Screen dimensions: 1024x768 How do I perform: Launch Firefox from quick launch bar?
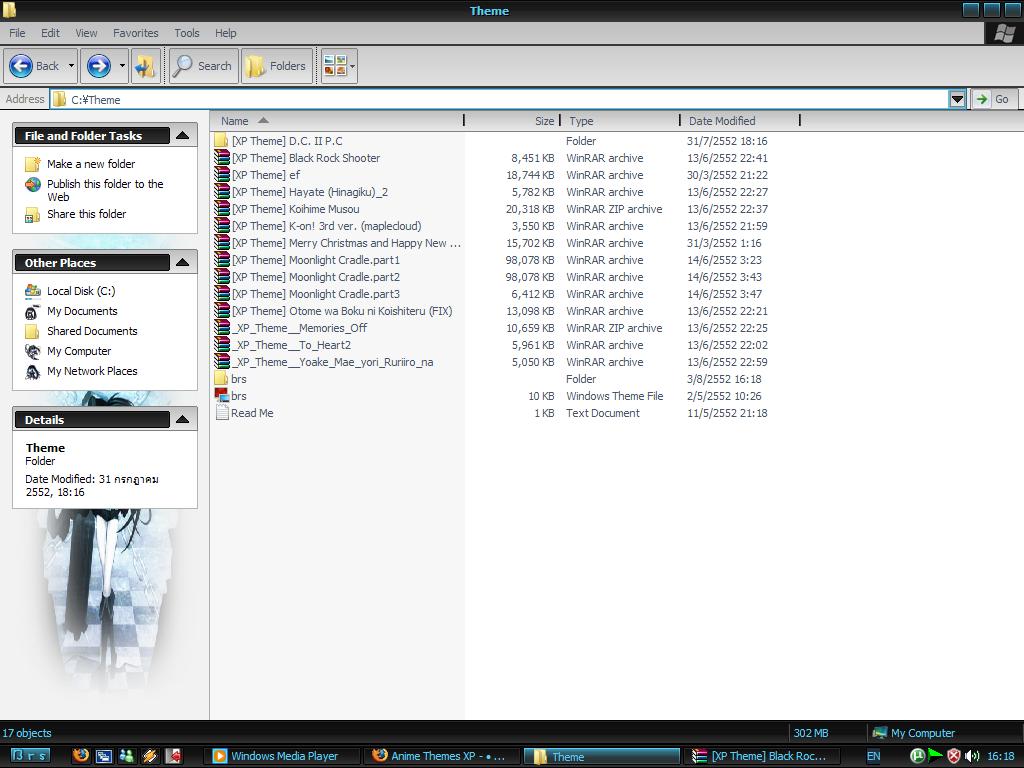point(80,756)
